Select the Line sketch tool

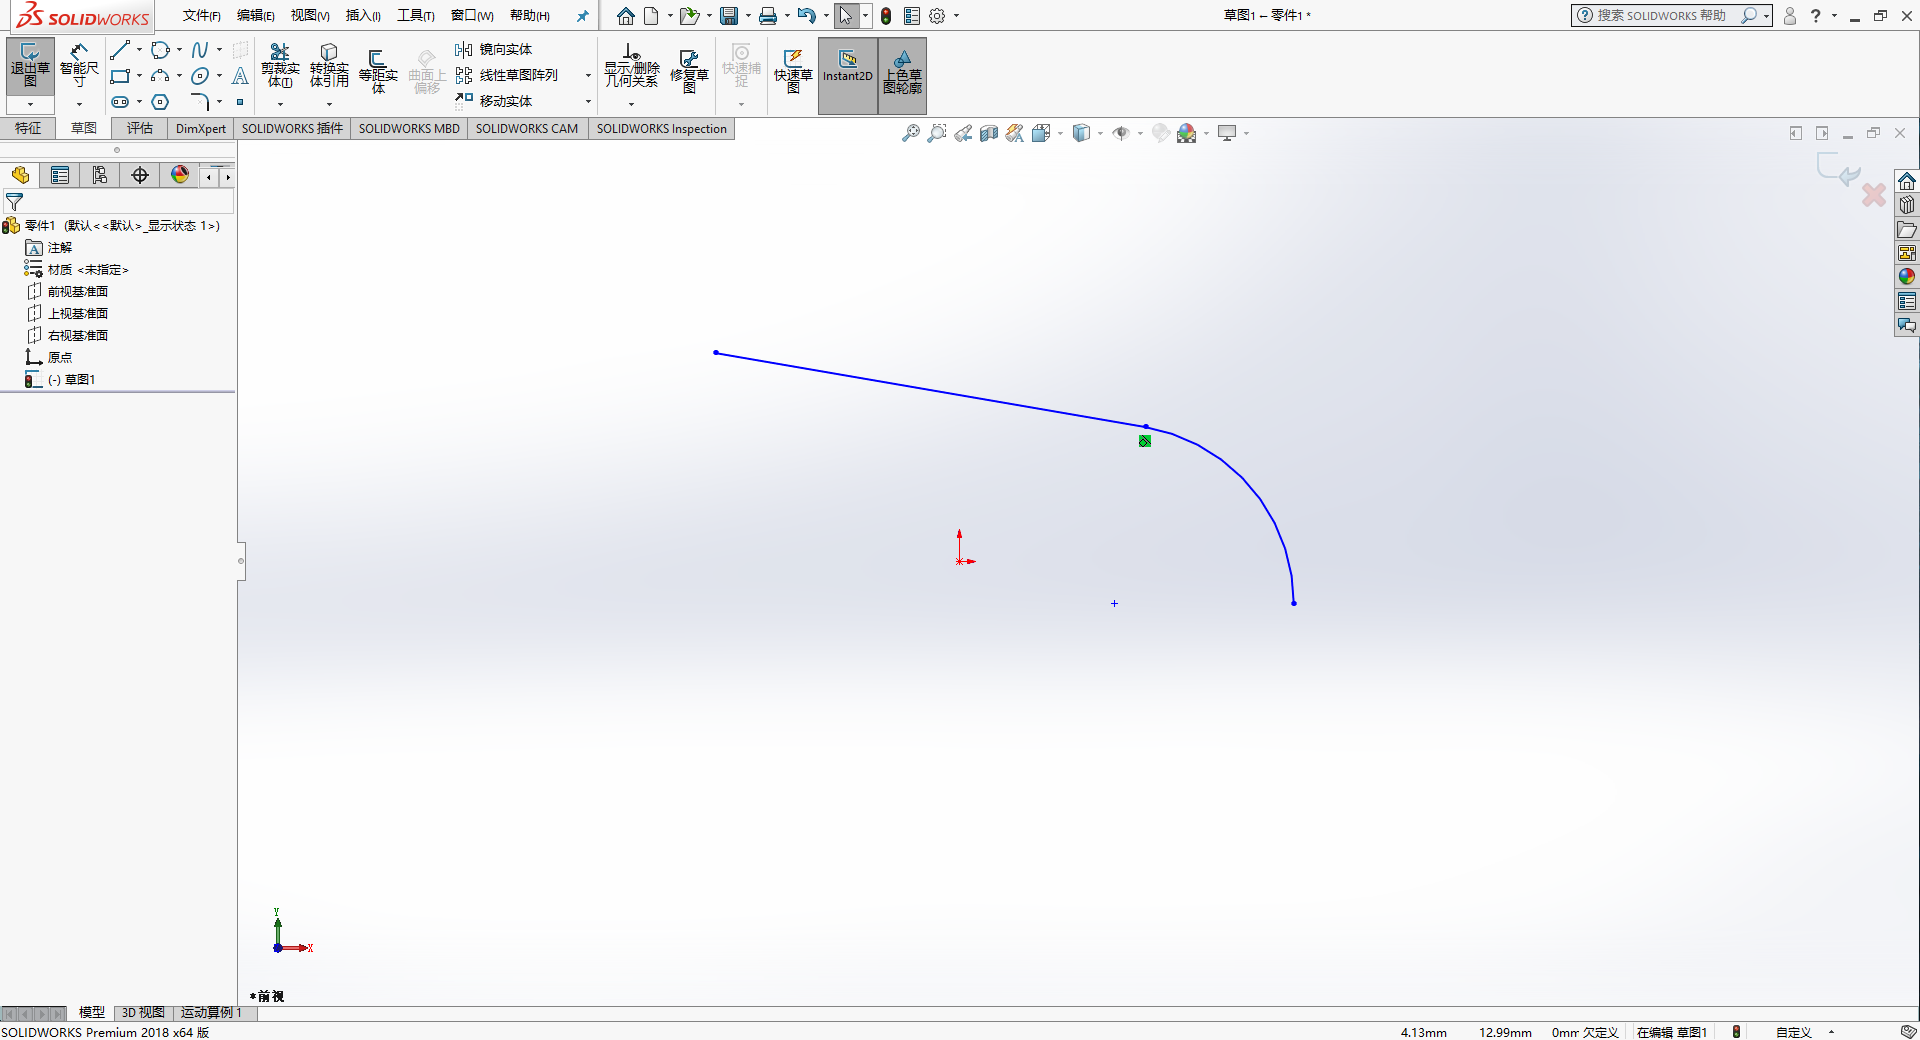click(121, 50)
